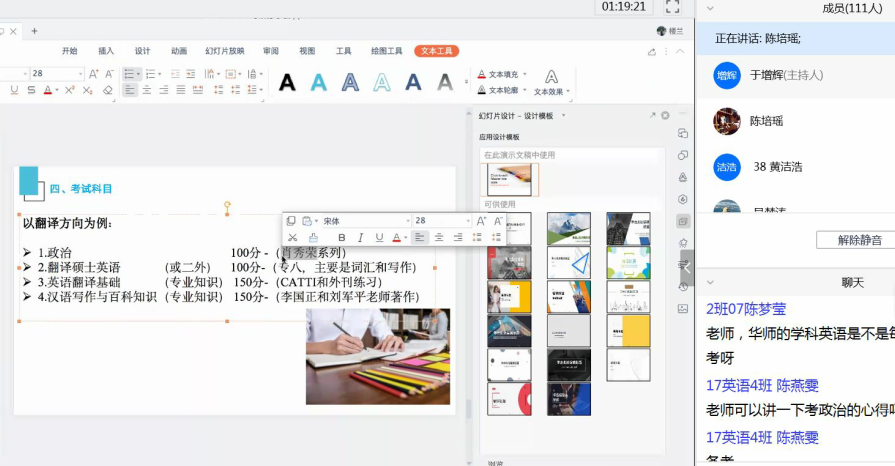895x466 pixels.
Task: Collapse the 成员 members panel chevron
Action: click(x=710, y=8)
